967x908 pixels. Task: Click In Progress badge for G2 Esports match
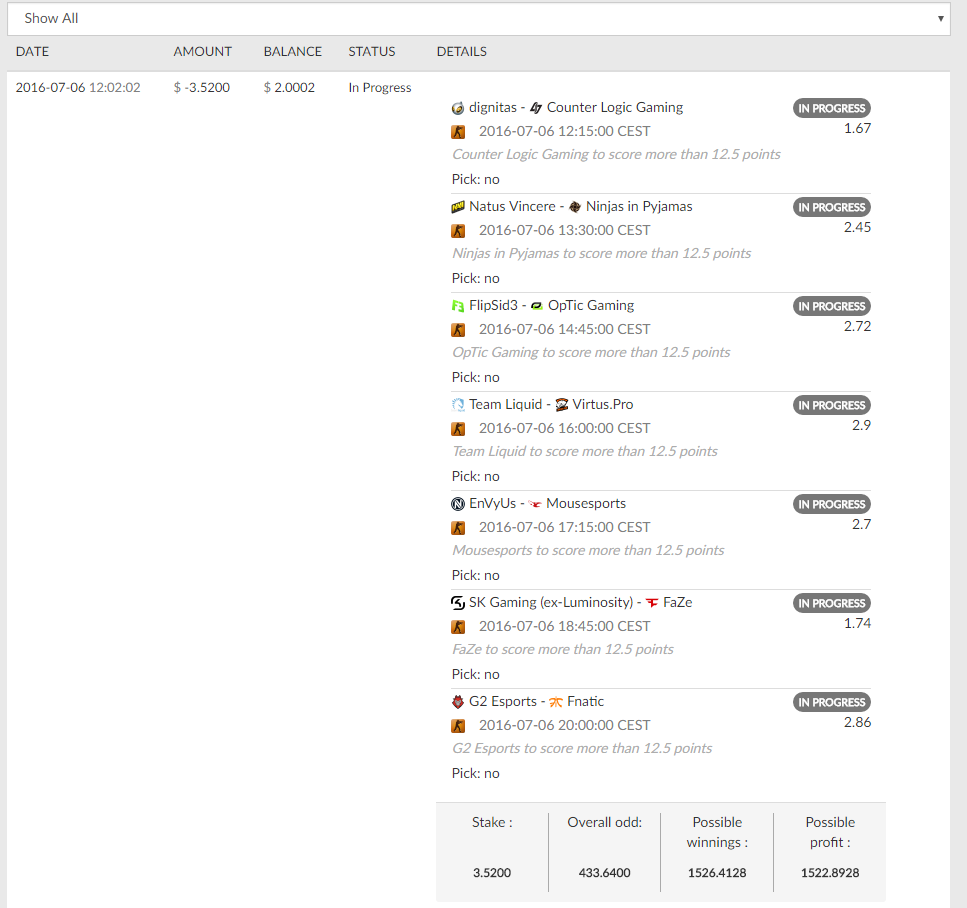tap(831, 703)
